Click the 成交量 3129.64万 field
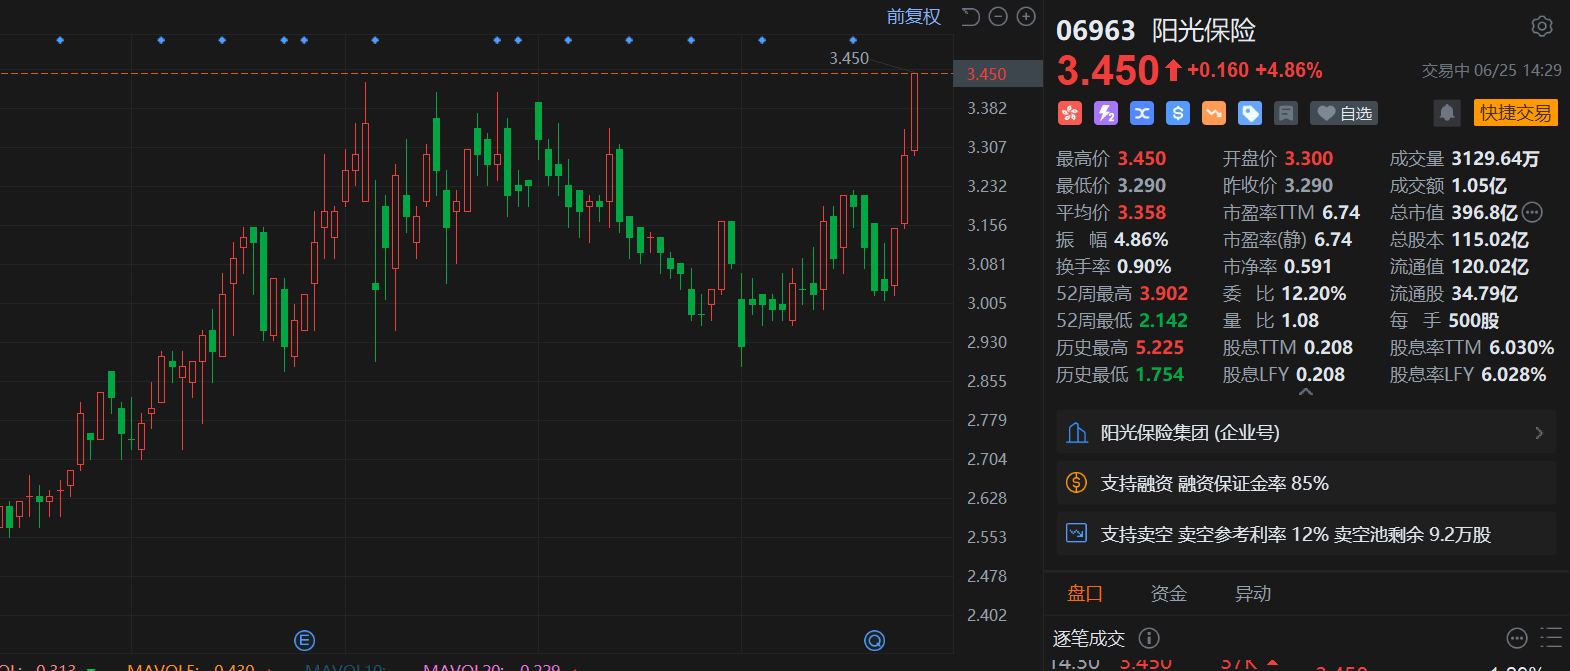Image resolution: width=1570 pixels, height=671 pixels. [1464, 158]
